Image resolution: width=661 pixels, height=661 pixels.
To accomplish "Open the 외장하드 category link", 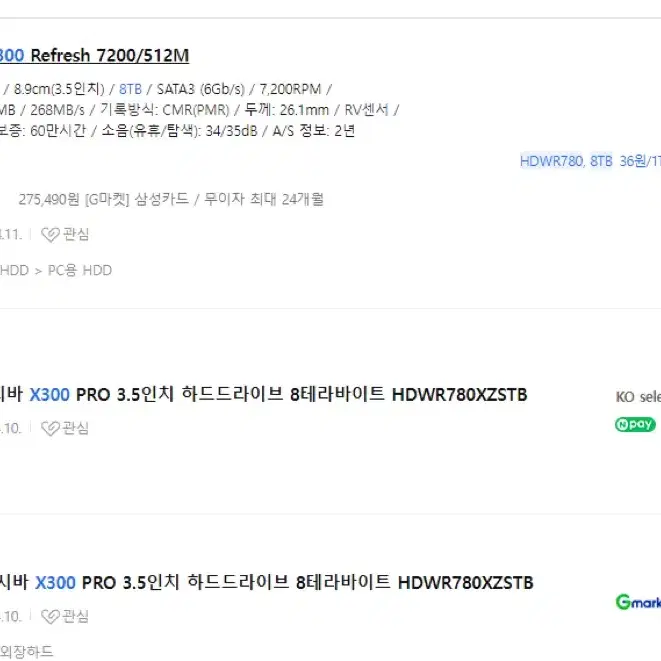I will [27, 652].
